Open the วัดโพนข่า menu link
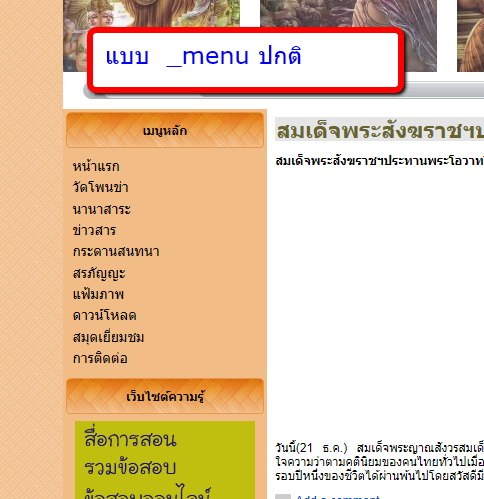Screen dimensions: 484x499 coord(100,187)
